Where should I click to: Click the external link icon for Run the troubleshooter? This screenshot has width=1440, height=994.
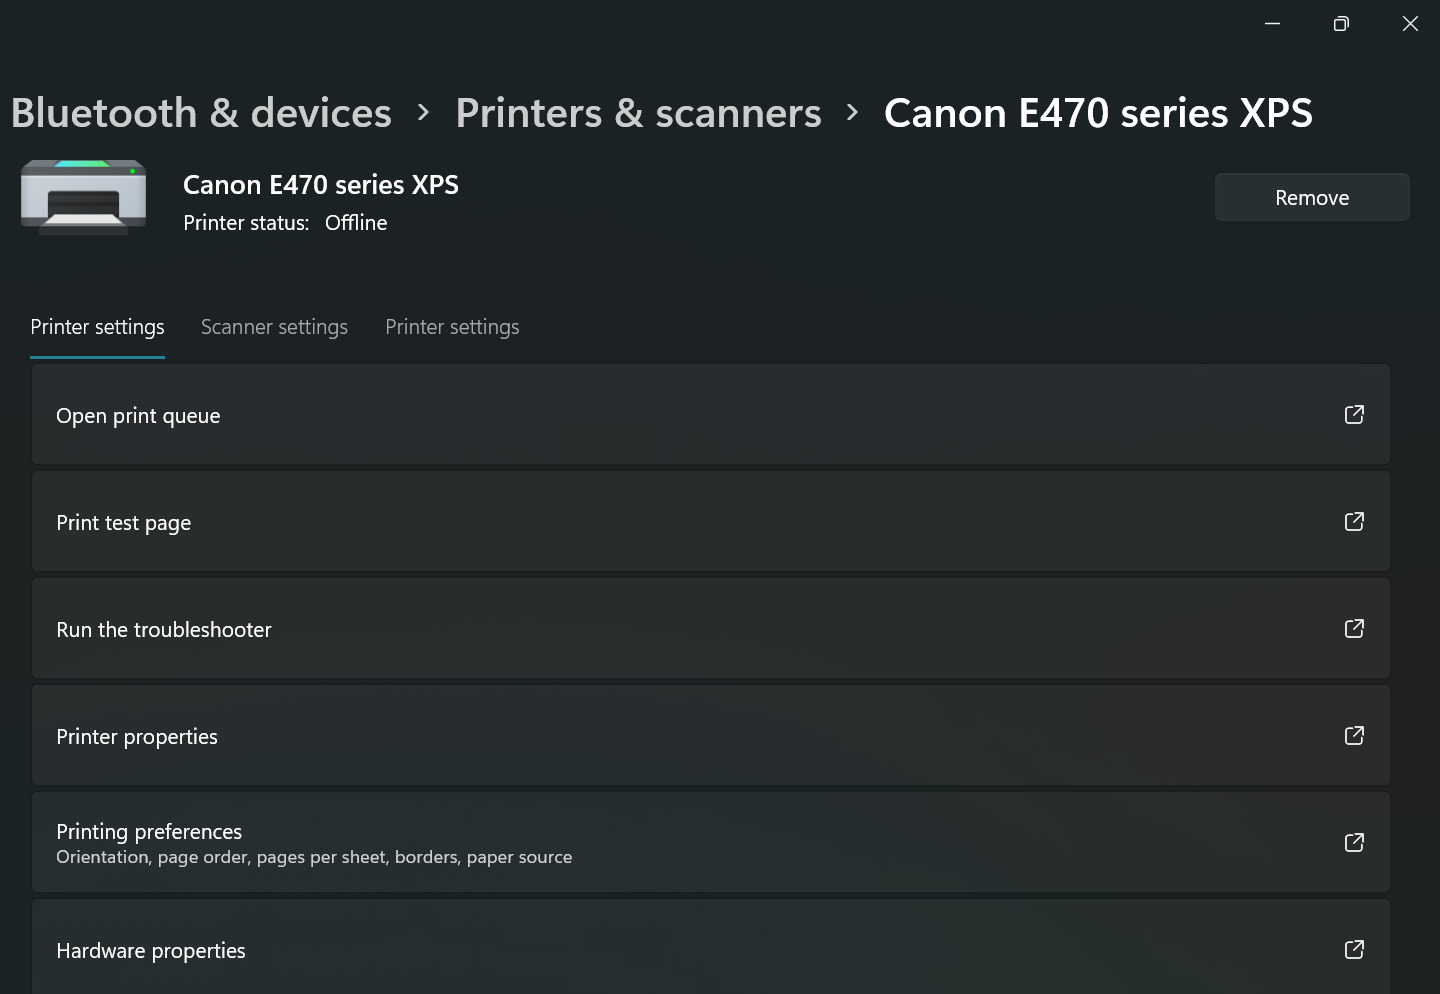click(x=1354, y=628)
